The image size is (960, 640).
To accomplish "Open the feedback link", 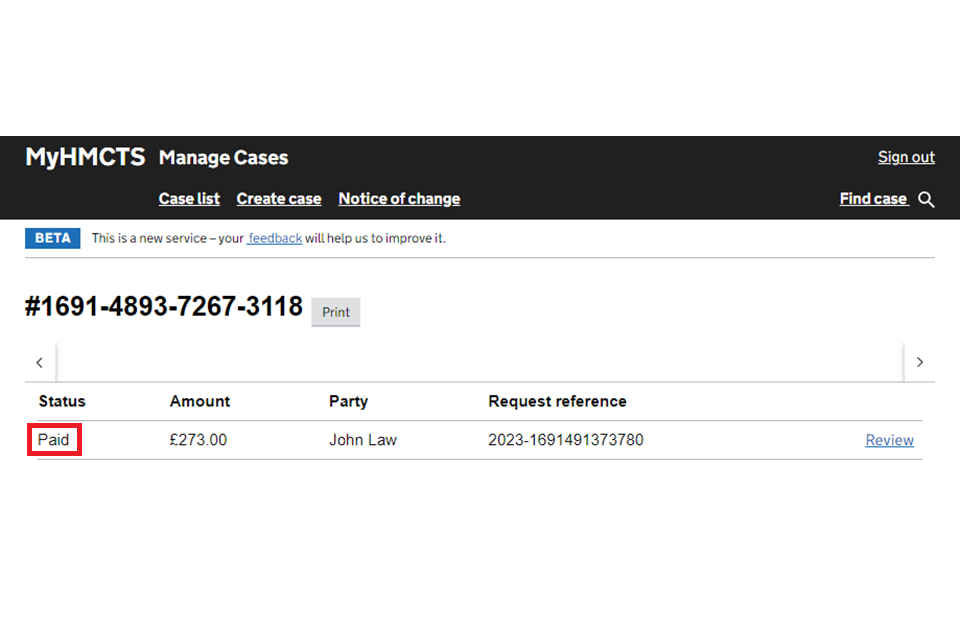I will coord(275,239).
